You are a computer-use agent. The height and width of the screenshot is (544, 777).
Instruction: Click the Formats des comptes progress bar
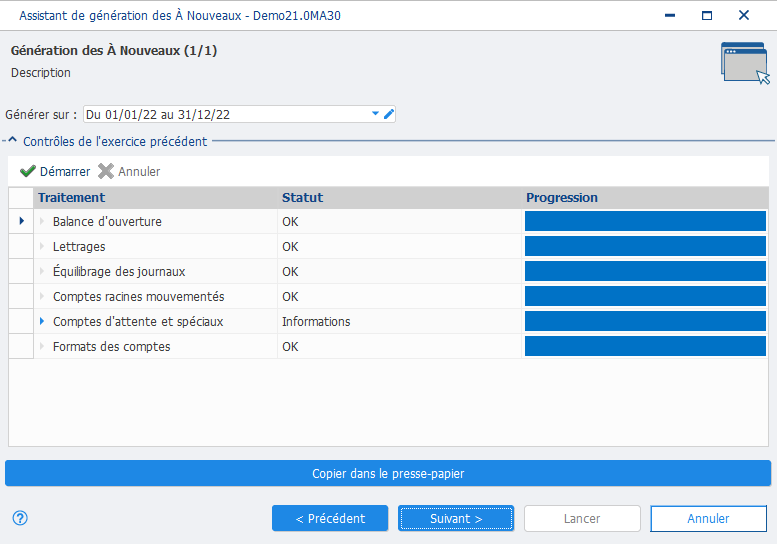[x=645, y=346]
